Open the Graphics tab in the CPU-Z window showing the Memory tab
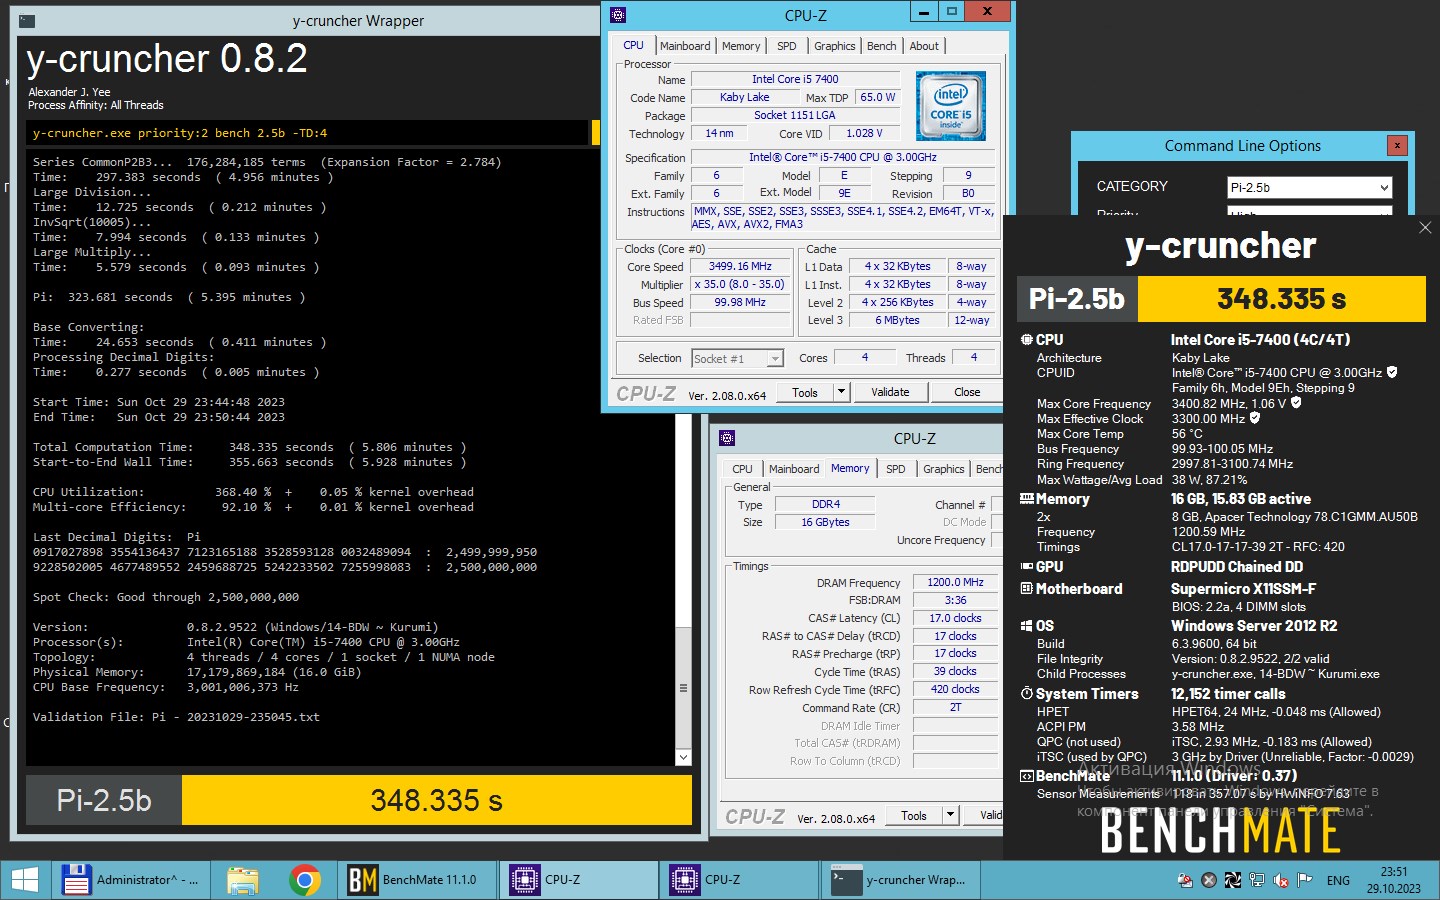The image size is (1440, 900). pyautogui.click(x=944, y=469)
